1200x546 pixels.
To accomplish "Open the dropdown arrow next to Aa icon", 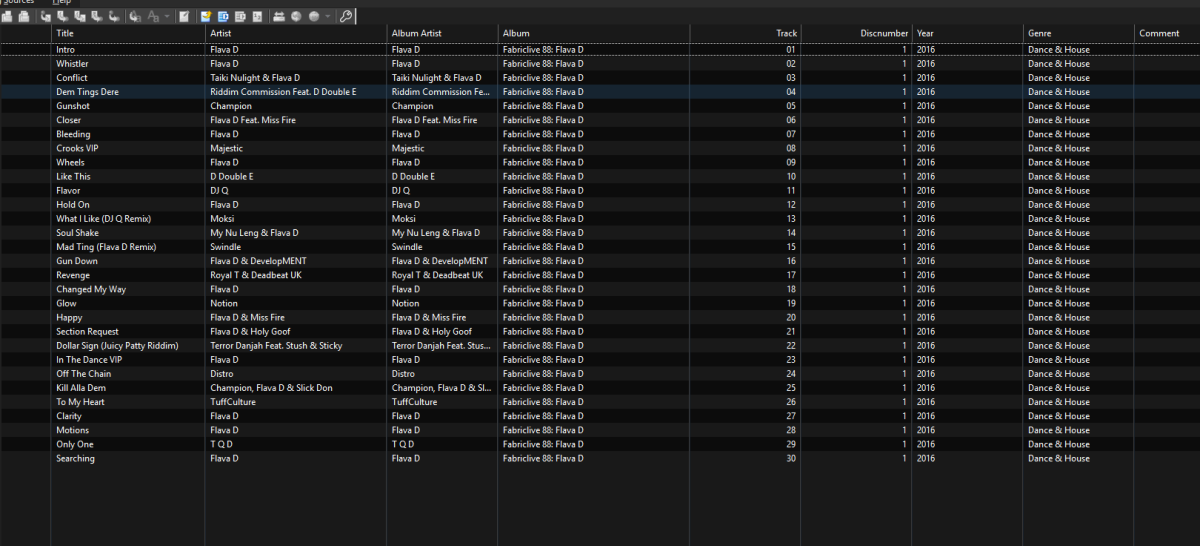I will pyautogui.click(x=167, y=16).
